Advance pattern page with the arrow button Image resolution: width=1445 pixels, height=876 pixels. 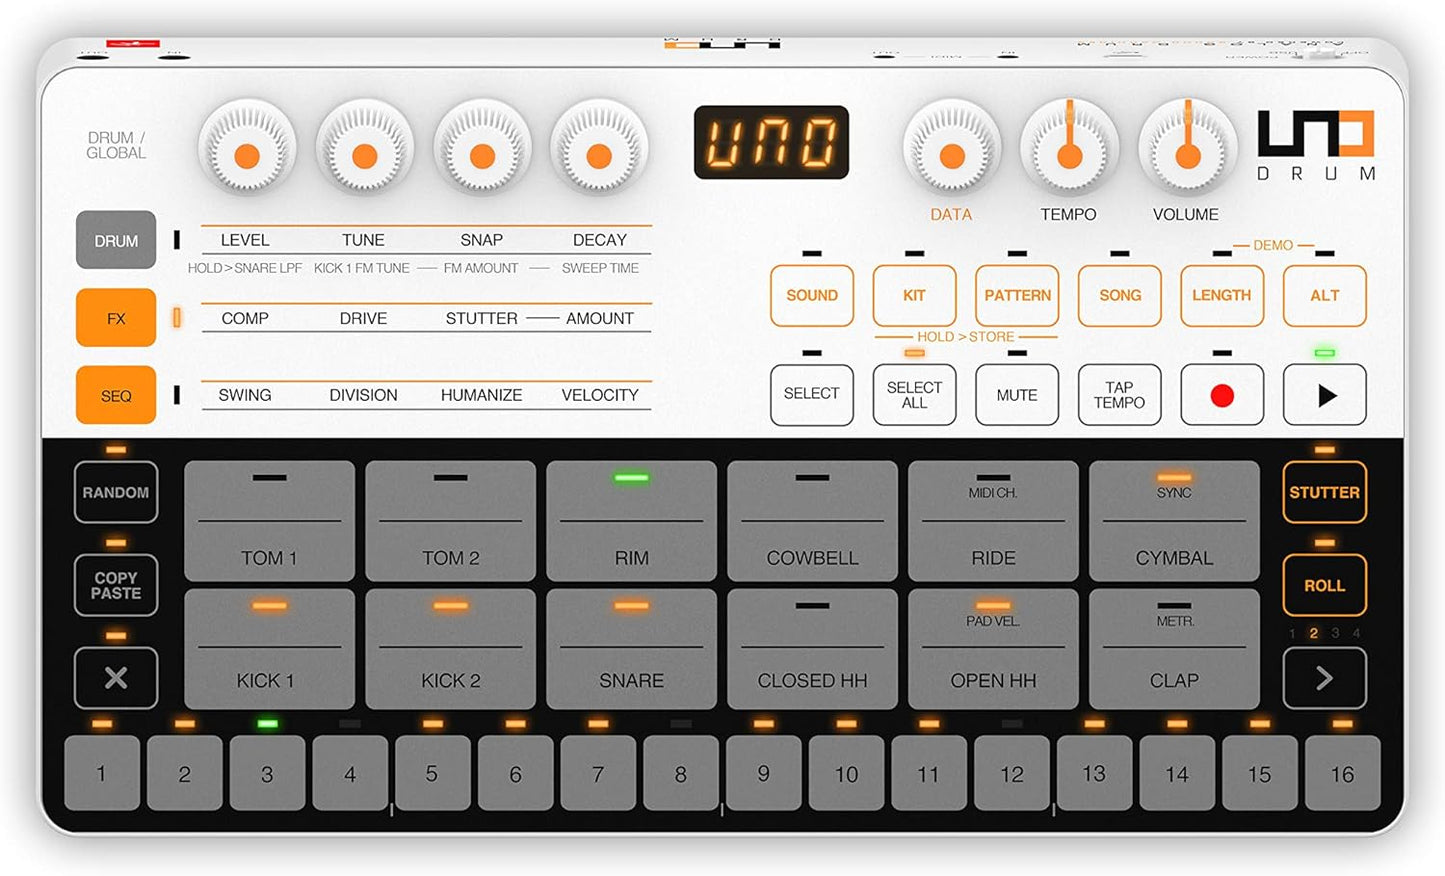click(x=1324, y=678)
